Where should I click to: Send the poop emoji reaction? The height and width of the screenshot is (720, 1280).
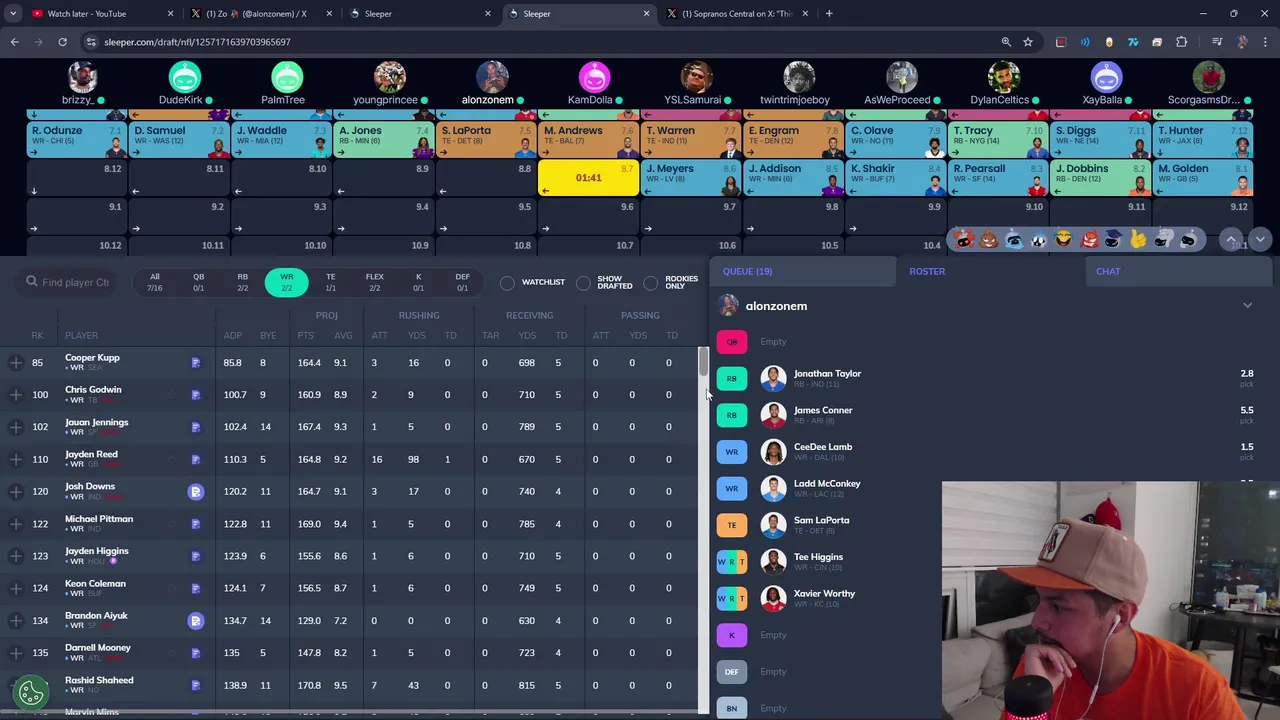988,239
